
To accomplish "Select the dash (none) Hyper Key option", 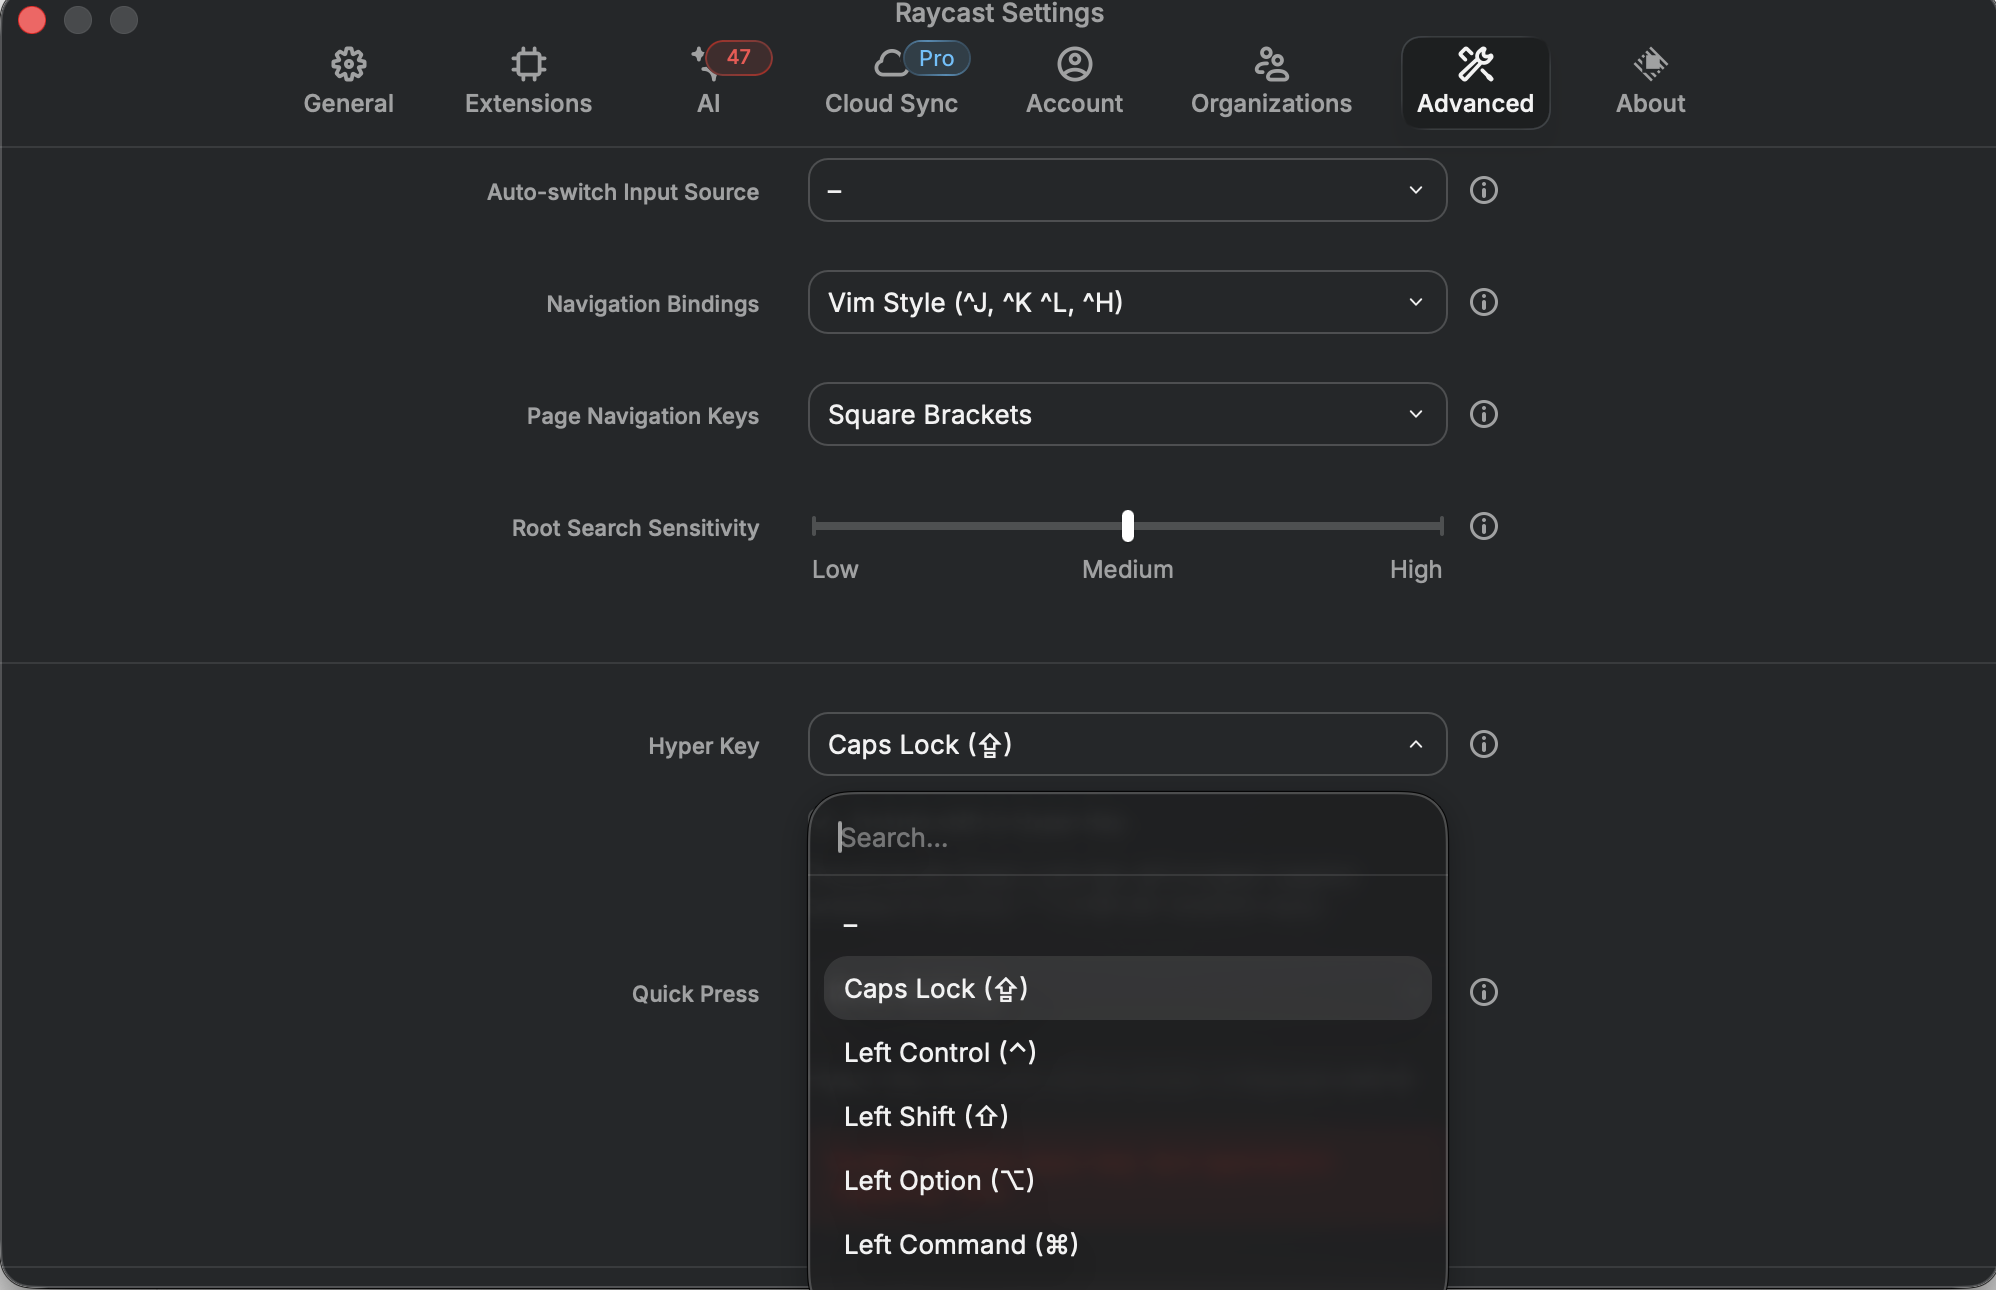I will click(x=1127, y=924).
